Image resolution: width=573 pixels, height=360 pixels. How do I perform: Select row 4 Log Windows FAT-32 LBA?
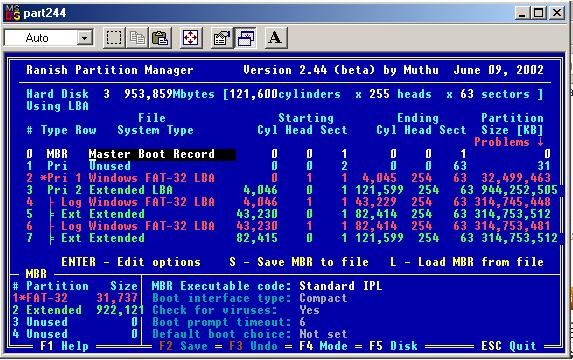[289, 202]
